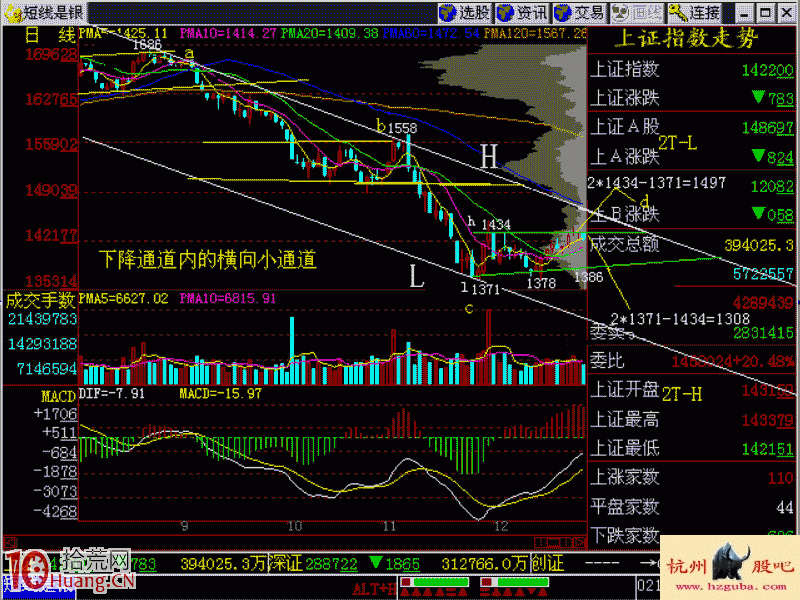Click the globe icon beside 资讯
This screenshot has height=600, width=800.
coord(506,13)
